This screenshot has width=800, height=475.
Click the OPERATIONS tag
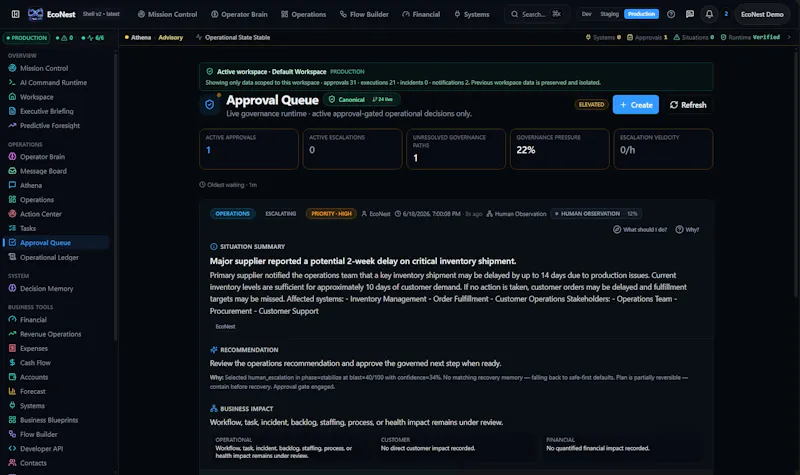click(232, 214)
